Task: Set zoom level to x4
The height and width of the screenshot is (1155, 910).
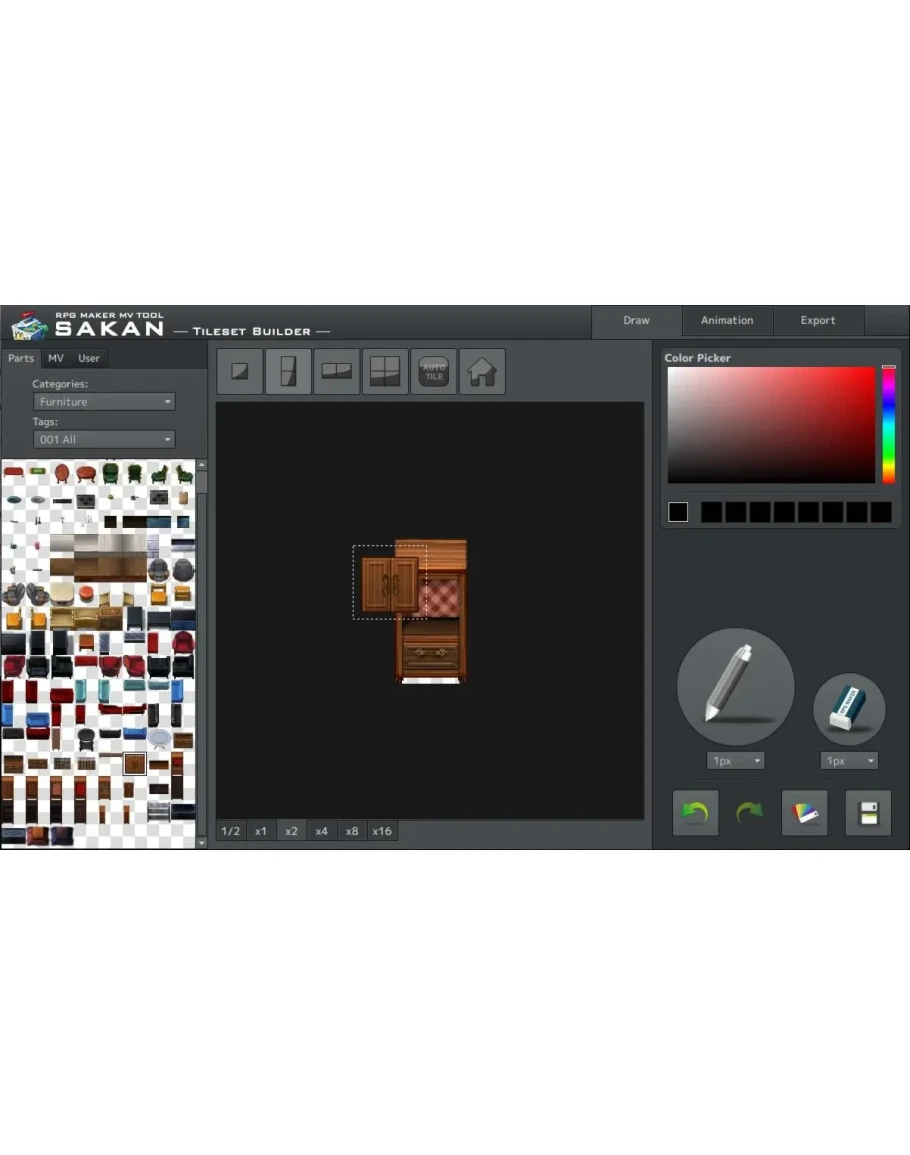Action: point(321,831)
